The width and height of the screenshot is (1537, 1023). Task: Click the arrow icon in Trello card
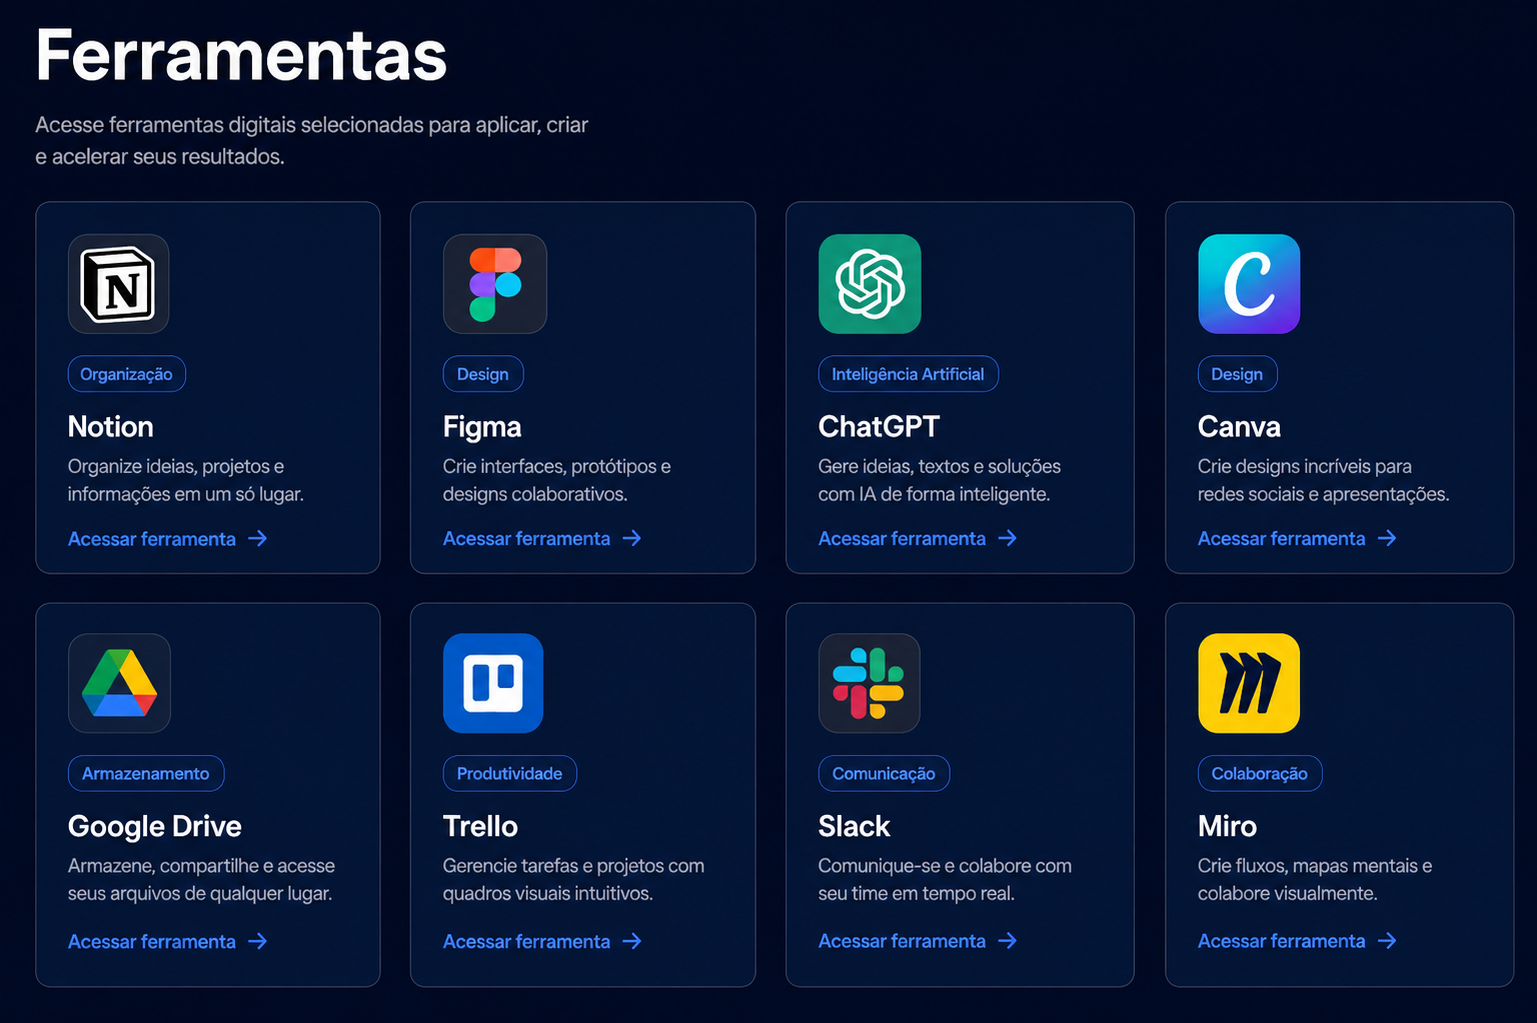[632, 941]
